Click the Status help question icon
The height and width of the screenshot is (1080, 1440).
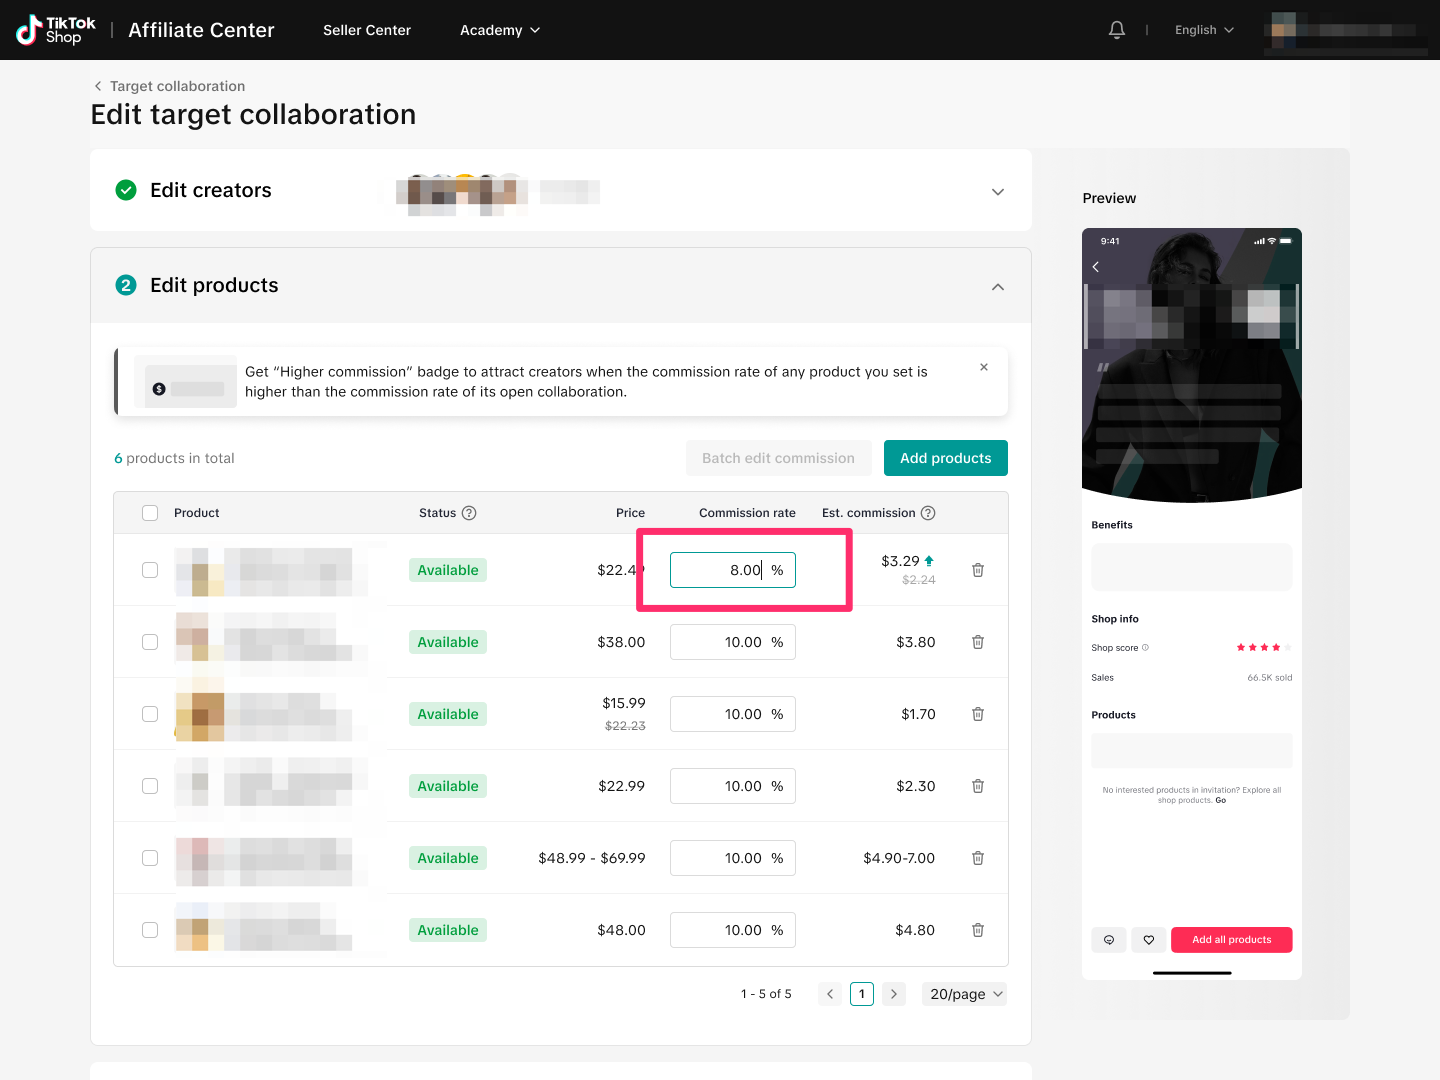(469, 513)
